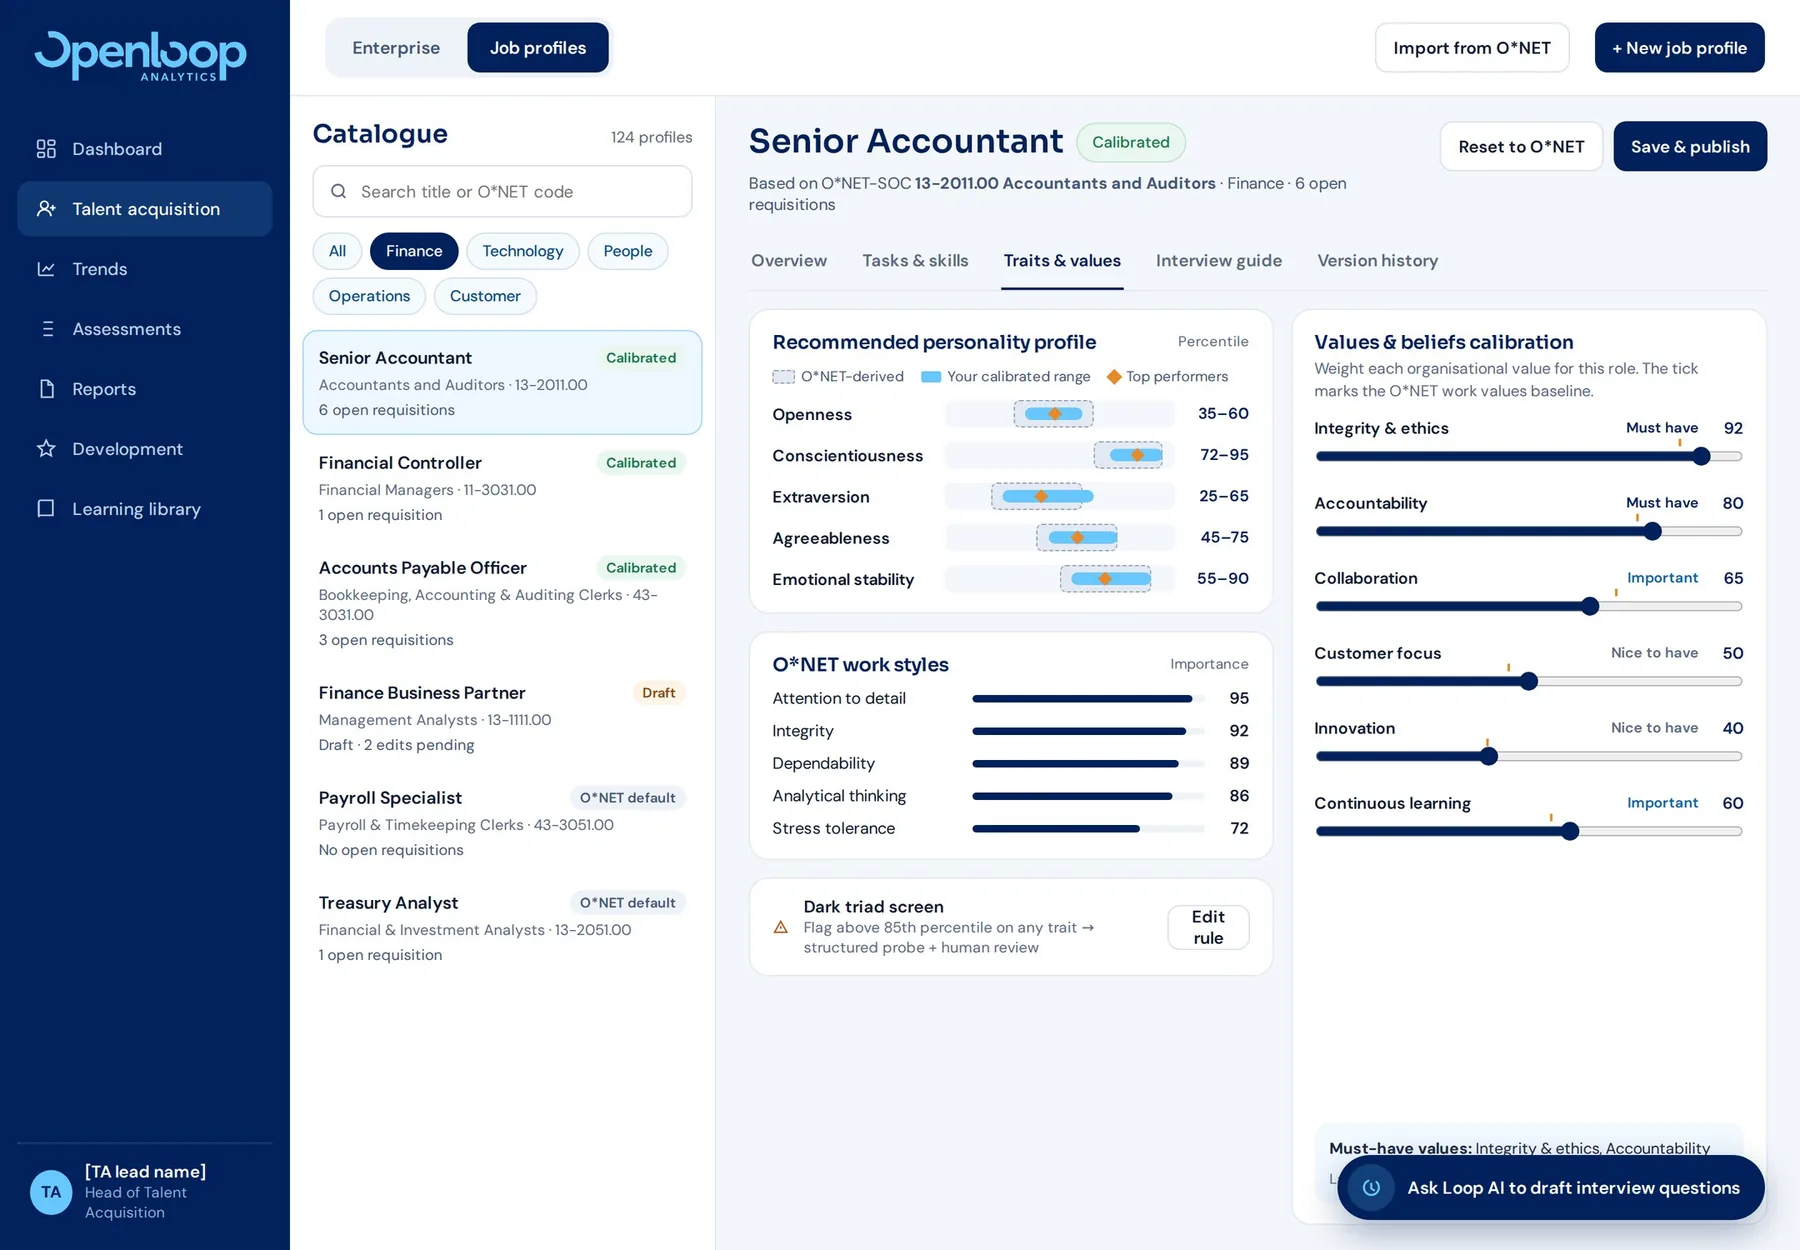Click the Stress tolerance importance bar

[x=1088, y=828]
